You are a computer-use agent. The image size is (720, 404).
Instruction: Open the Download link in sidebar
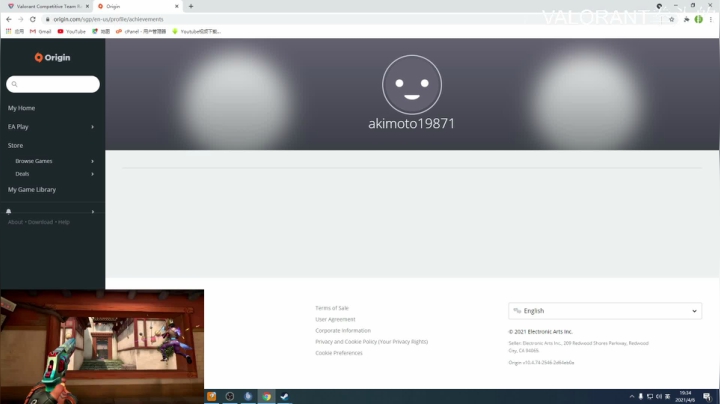(40, 222)
